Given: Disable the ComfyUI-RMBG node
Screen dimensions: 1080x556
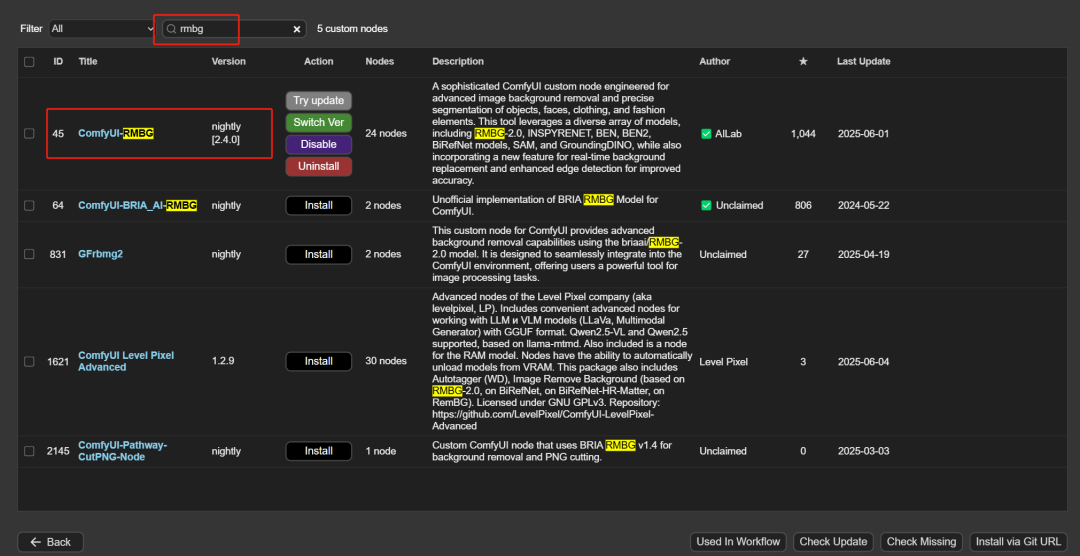Looking at the screenshot, I should point(319,145).
